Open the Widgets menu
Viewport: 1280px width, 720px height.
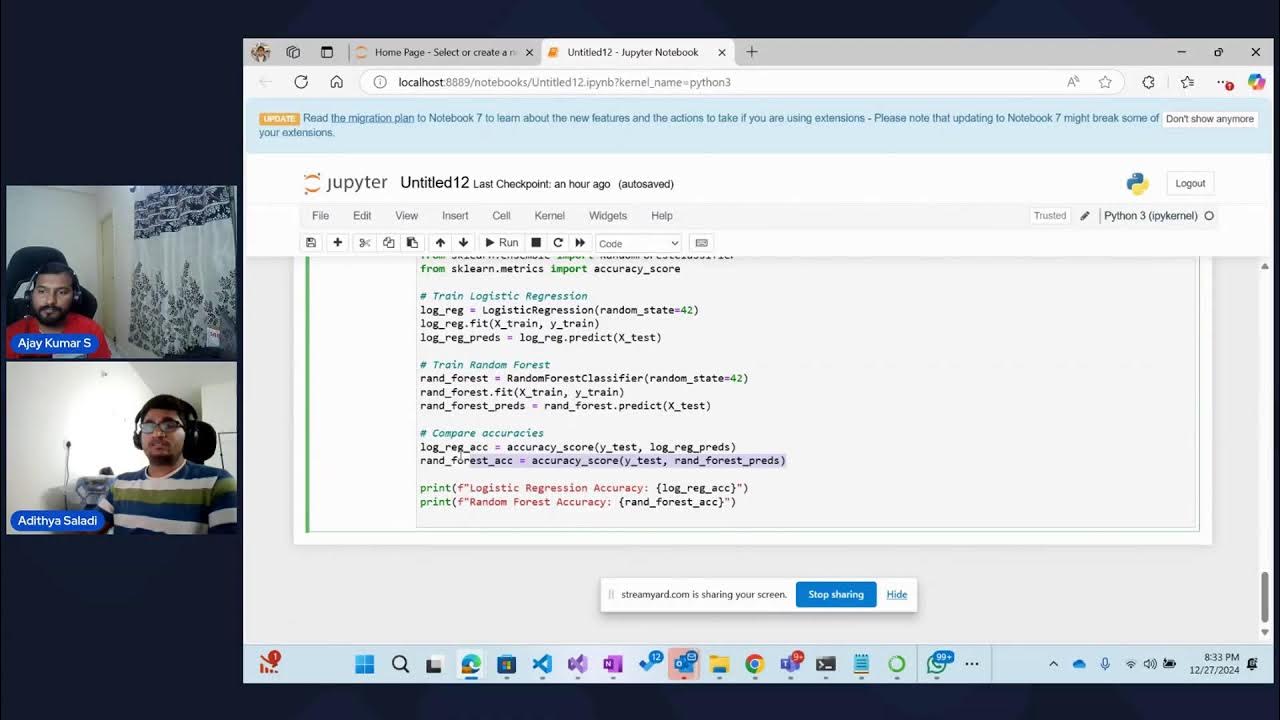click(608, 216)
